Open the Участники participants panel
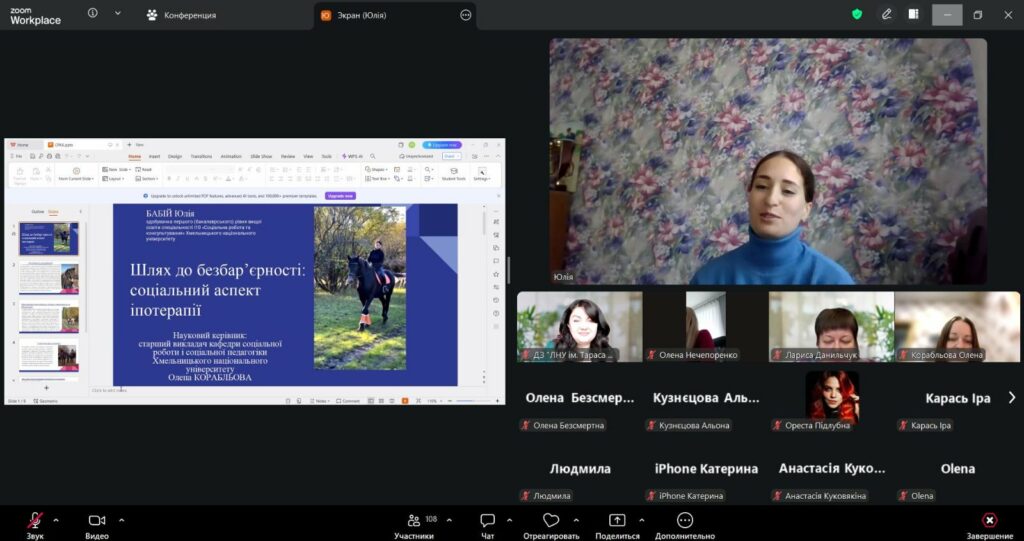Image resolution: width=1024 pixels, height=541 pixels. [414, 526]
